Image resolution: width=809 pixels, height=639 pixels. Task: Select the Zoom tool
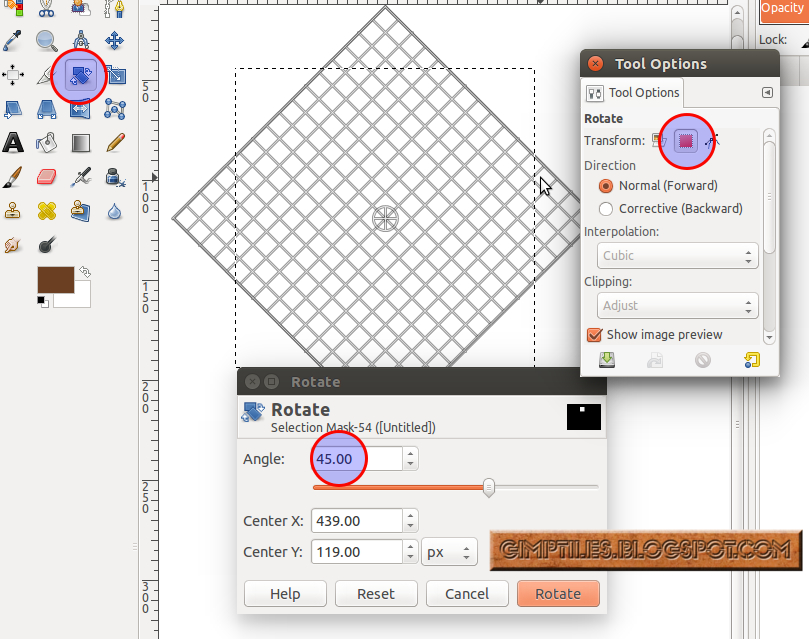(x=47, y=40)
